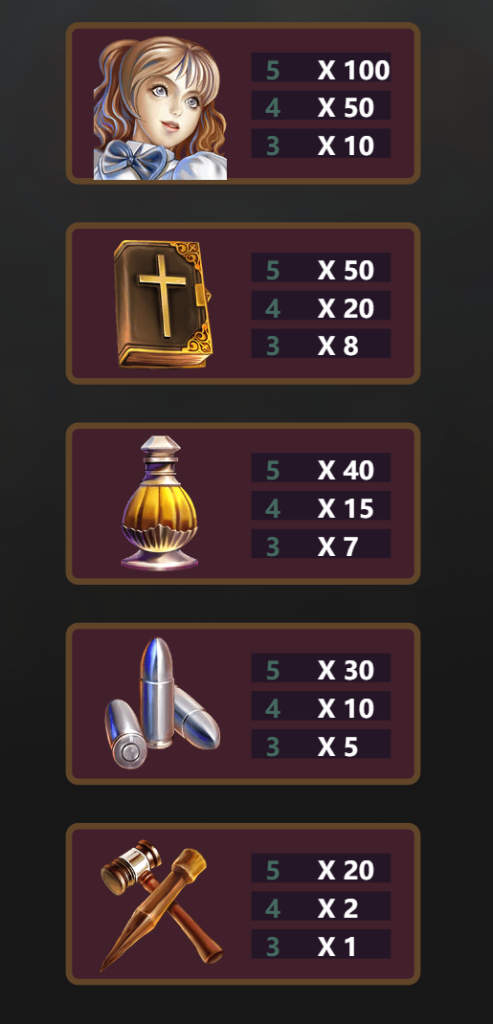Click the holy water bottle symbol

point(160,503)
